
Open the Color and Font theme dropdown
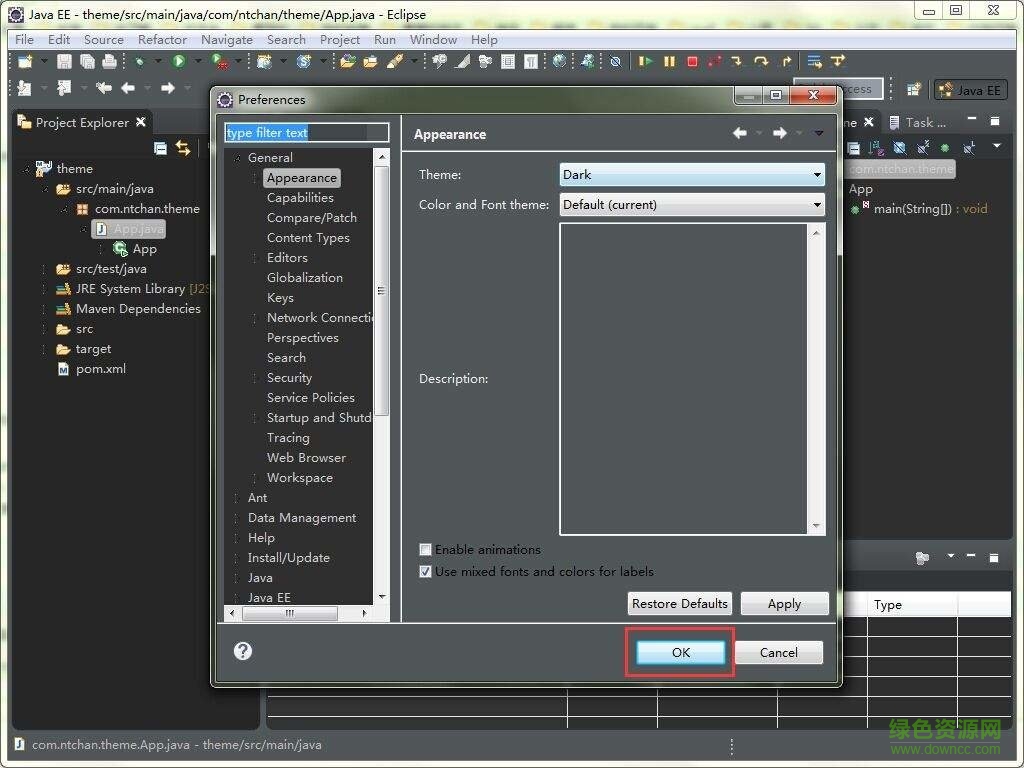692,205
